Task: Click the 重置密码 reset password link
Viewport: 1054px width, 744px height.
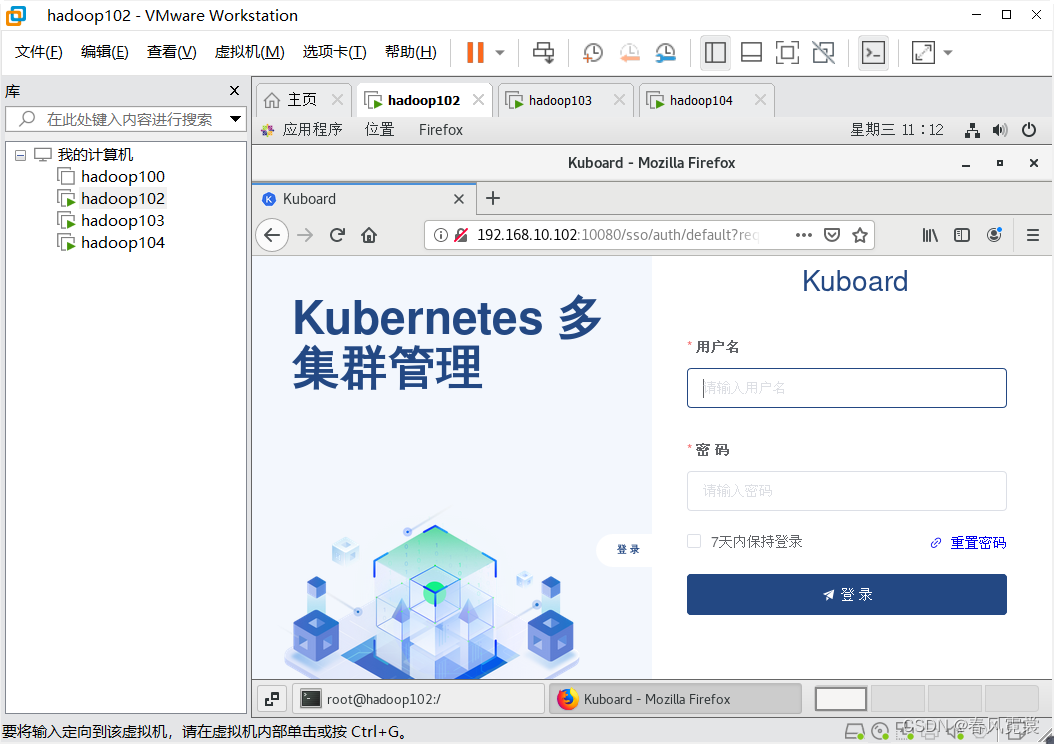Action: (x=978, y=542)
